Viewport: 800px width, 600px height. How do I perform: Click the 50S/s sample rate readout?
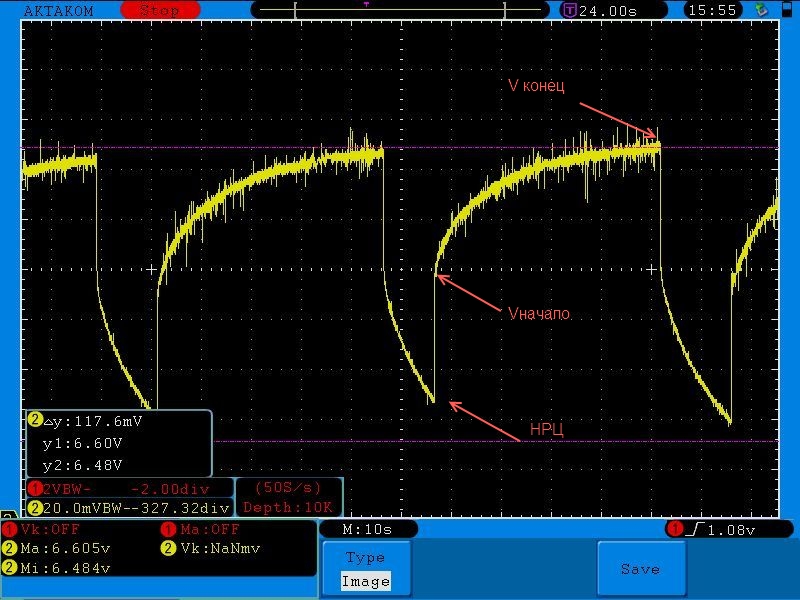(289, 488)
